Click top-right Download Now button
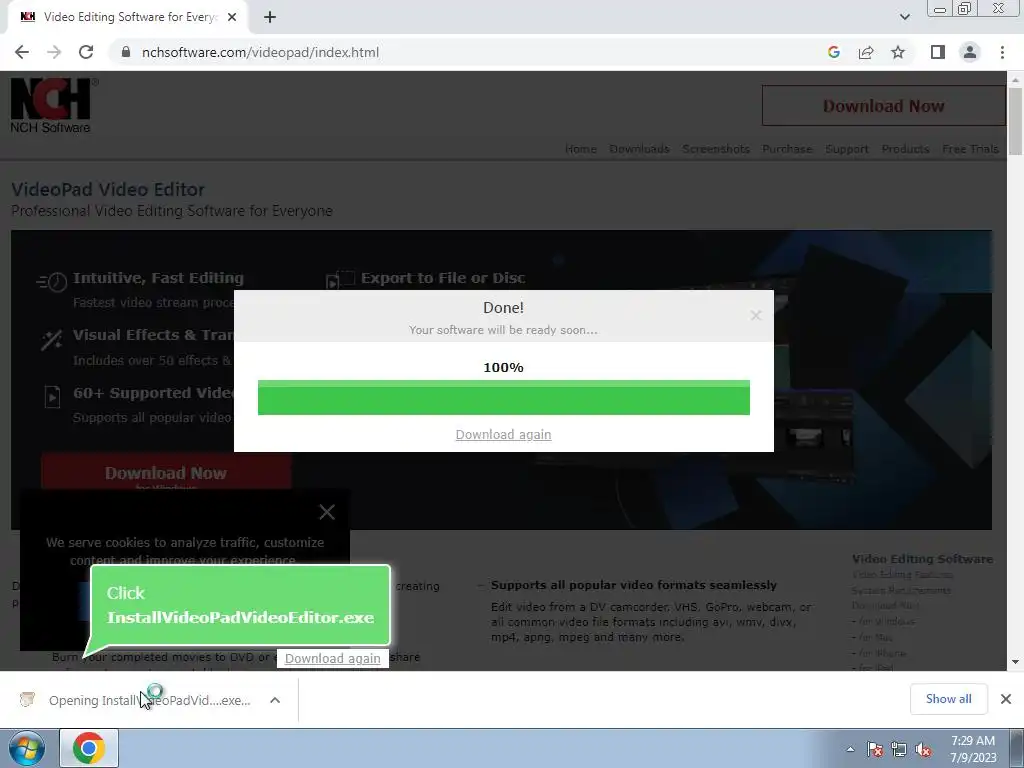1024x768 pixels. [x=883, y=106]
